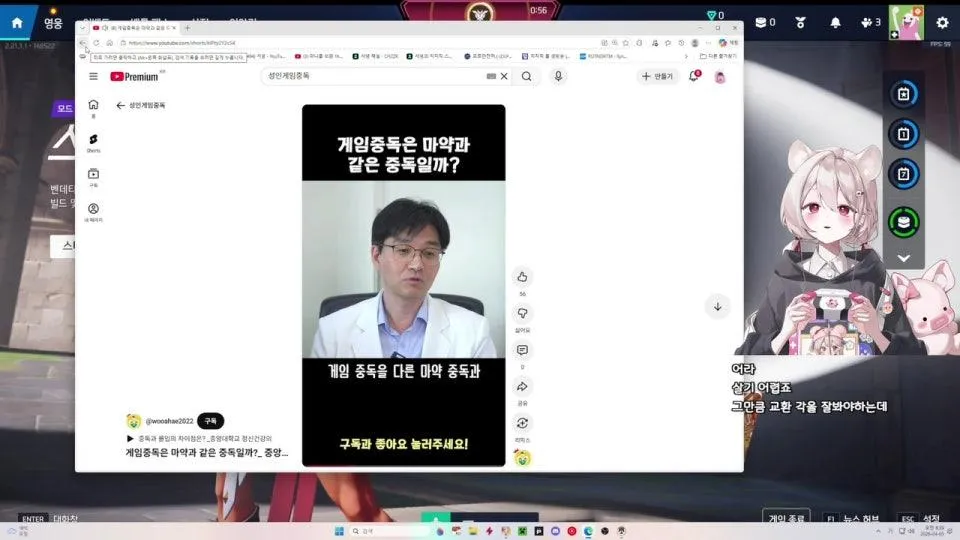Reload the page with the browser refresh button

[x=96, y=43]
